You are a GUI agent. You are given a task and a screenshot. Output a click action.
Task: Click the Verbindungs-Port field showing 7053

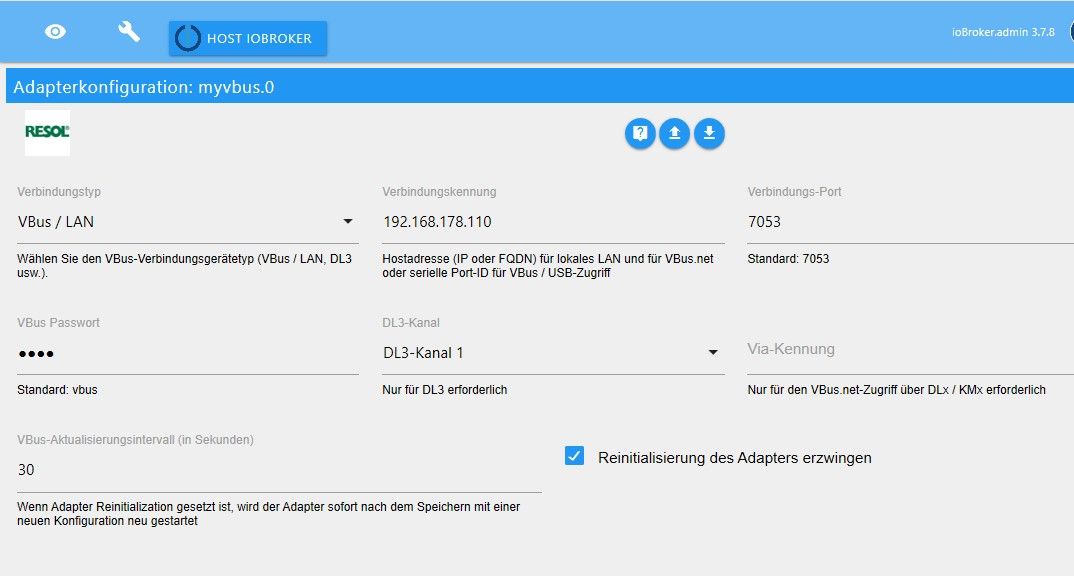[910, 222]
